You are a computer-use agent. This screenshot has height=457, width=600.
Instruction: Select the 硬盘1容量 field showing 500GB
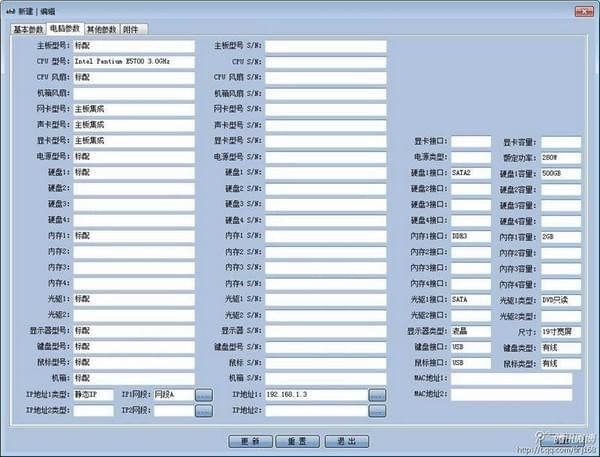(561, 173)
